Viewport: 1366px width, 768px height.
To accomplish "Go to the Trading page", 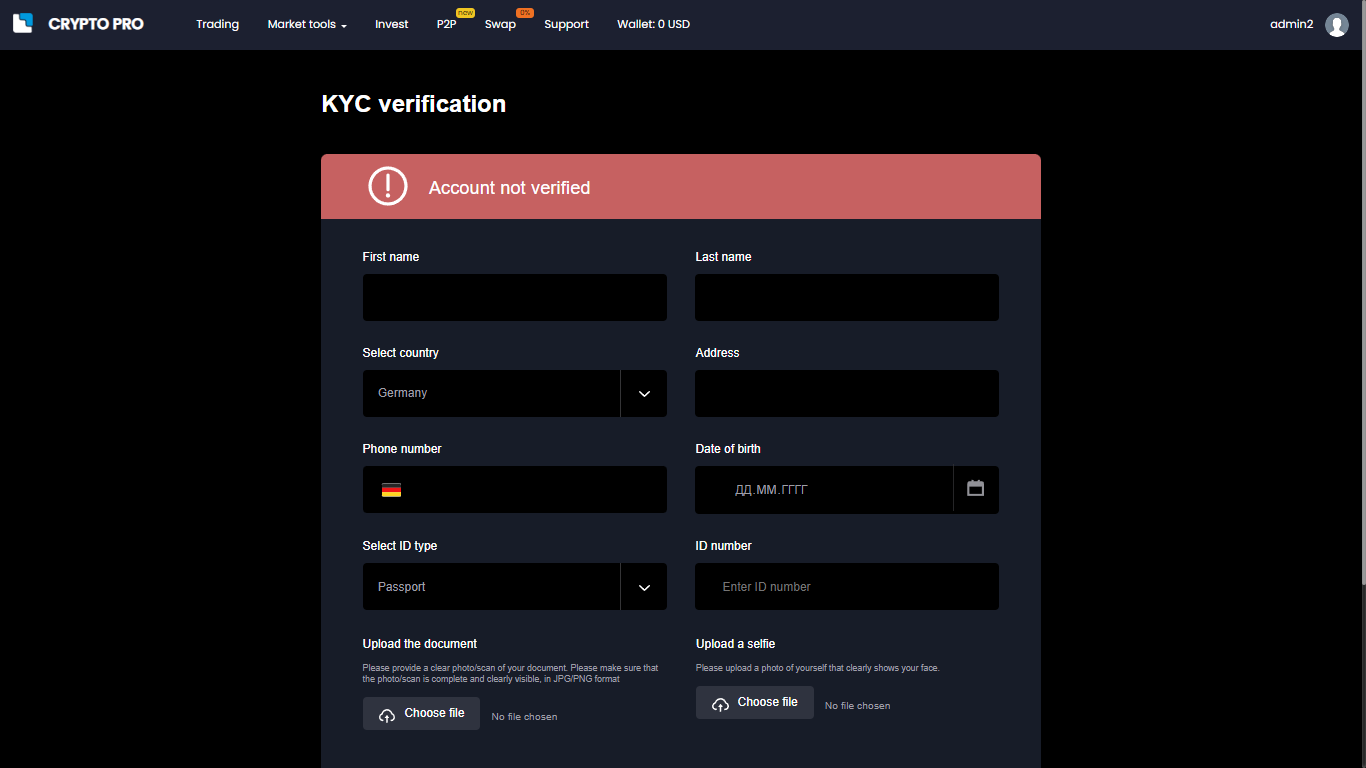I will pos(217,25).
